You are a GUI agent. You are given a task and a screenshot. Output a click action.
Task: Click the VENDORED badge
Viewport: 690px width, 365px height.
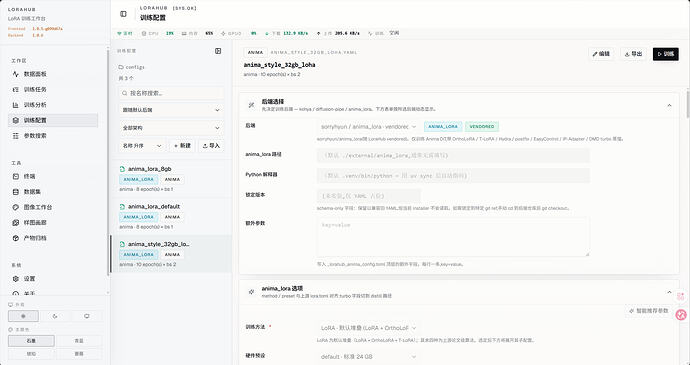click(x=482, y=127)
